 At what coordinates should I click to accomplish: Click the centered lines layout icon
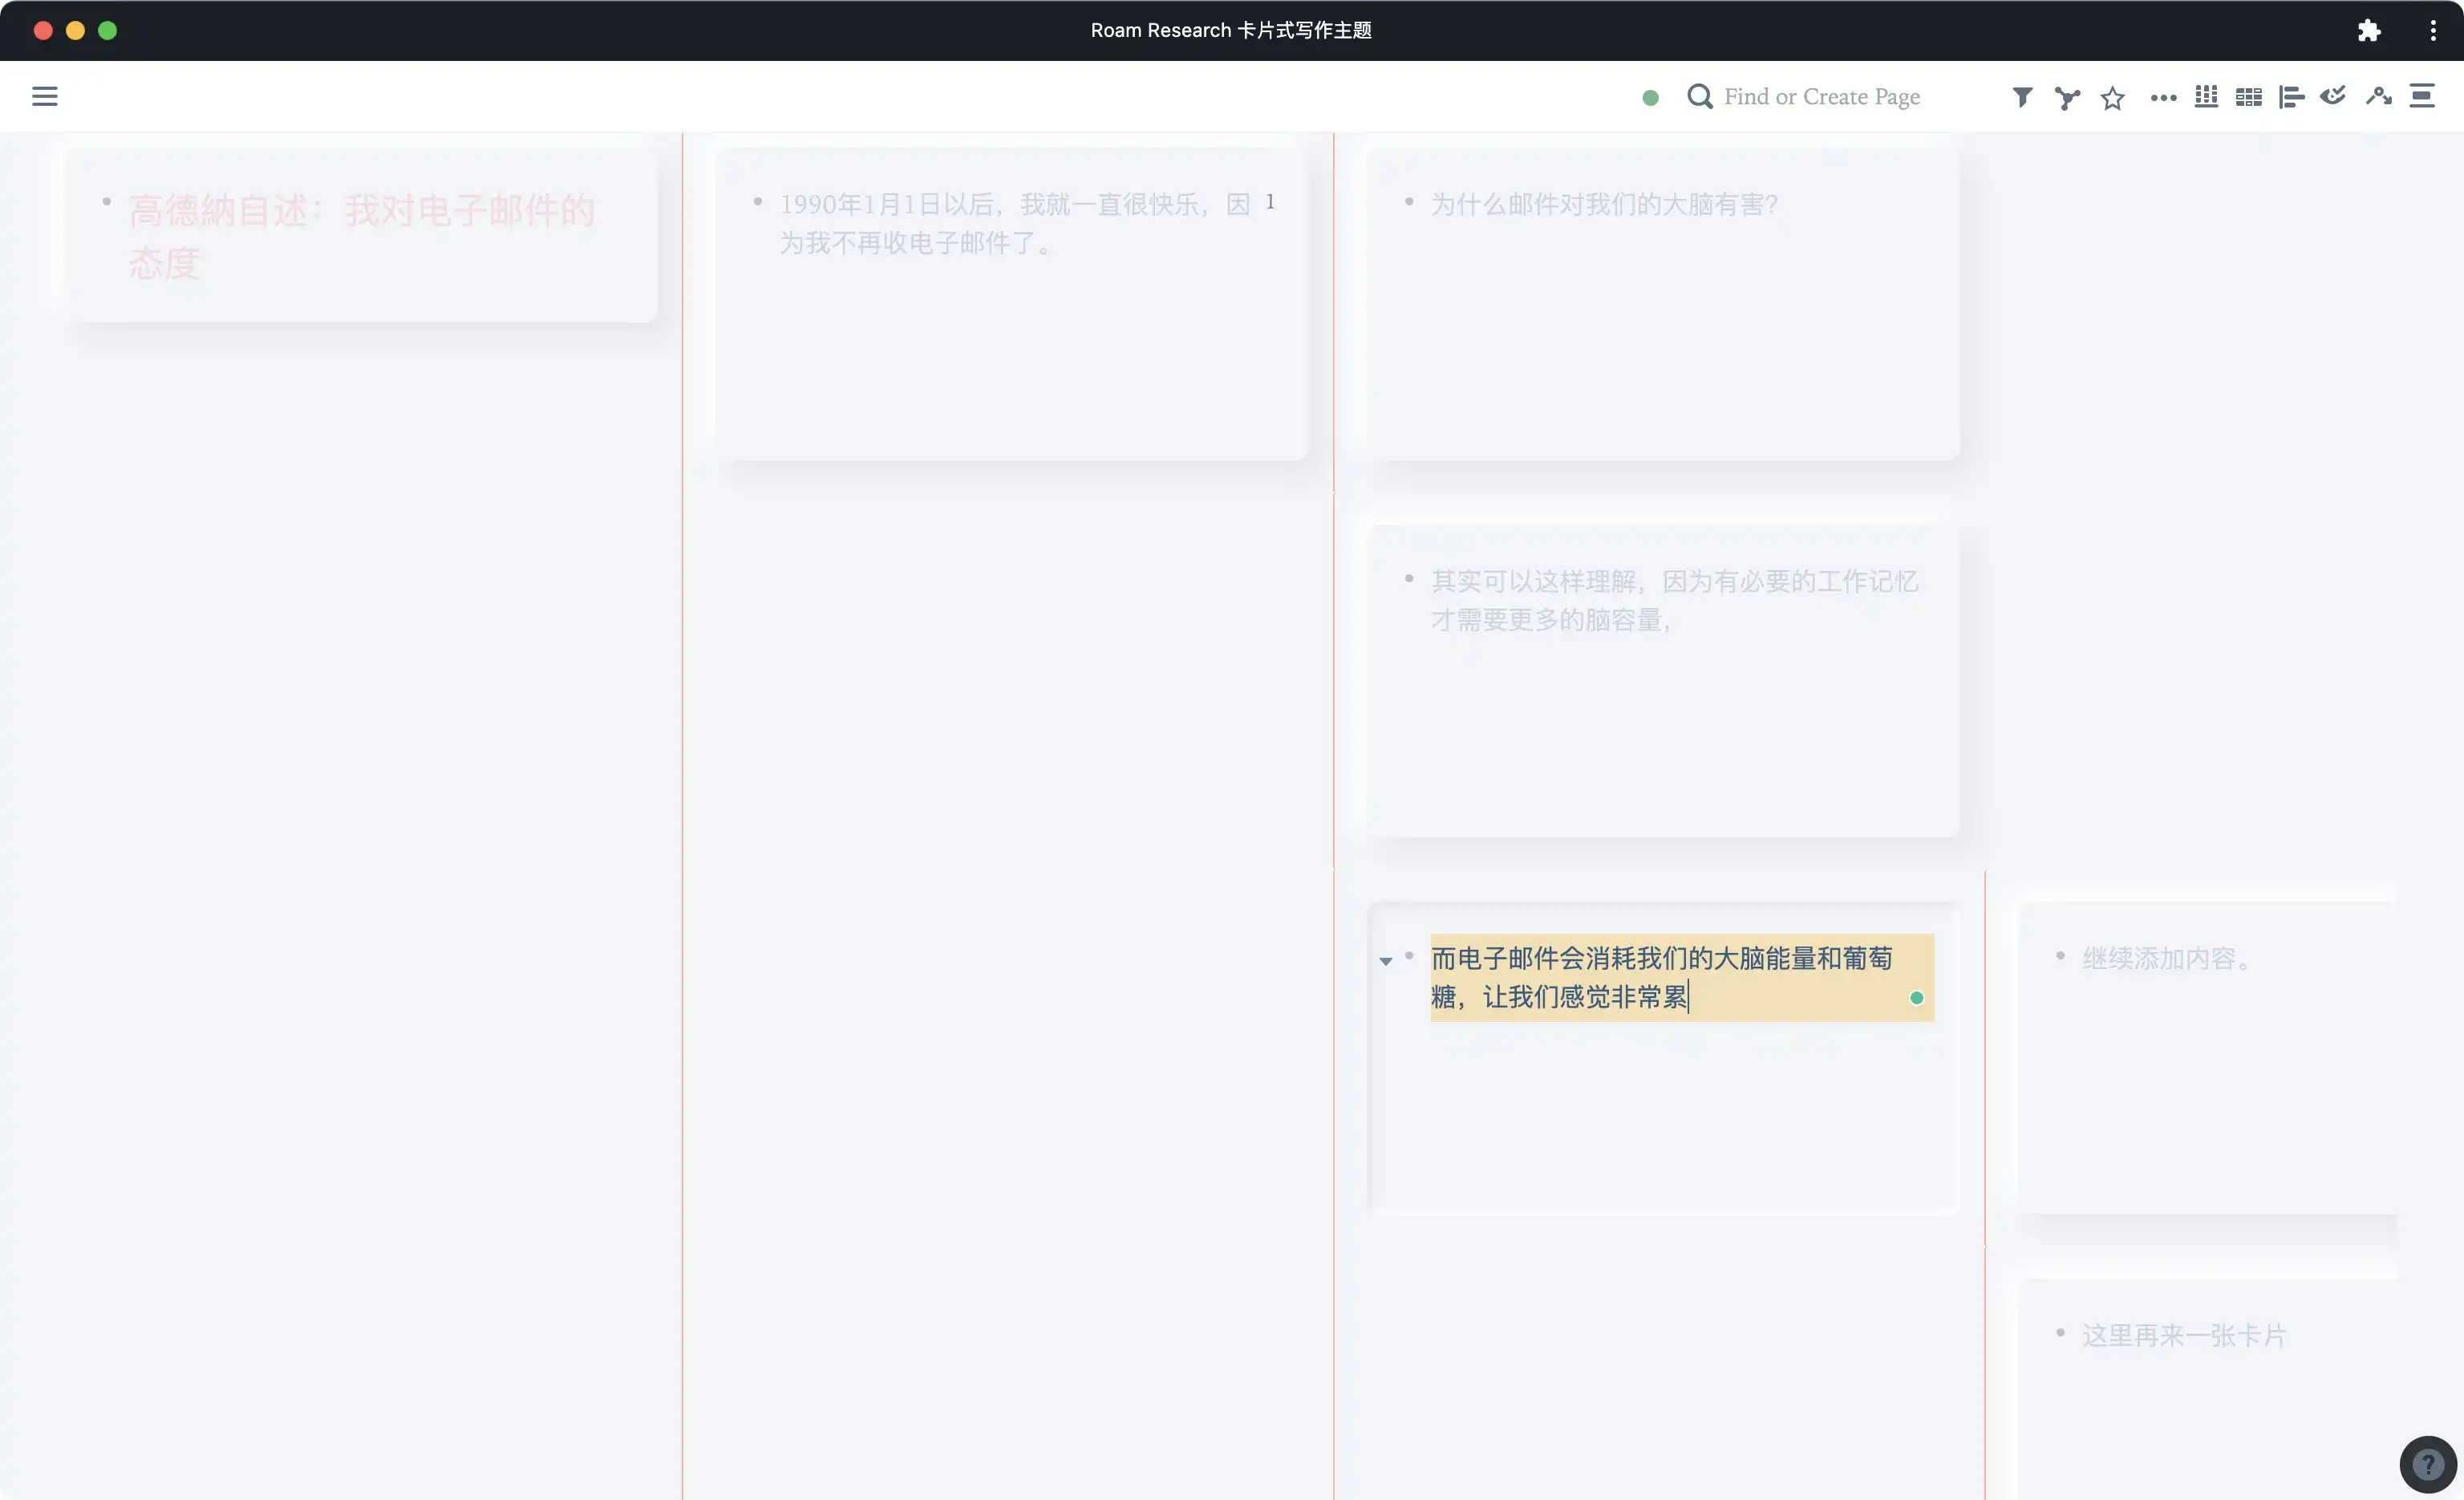2422,96
